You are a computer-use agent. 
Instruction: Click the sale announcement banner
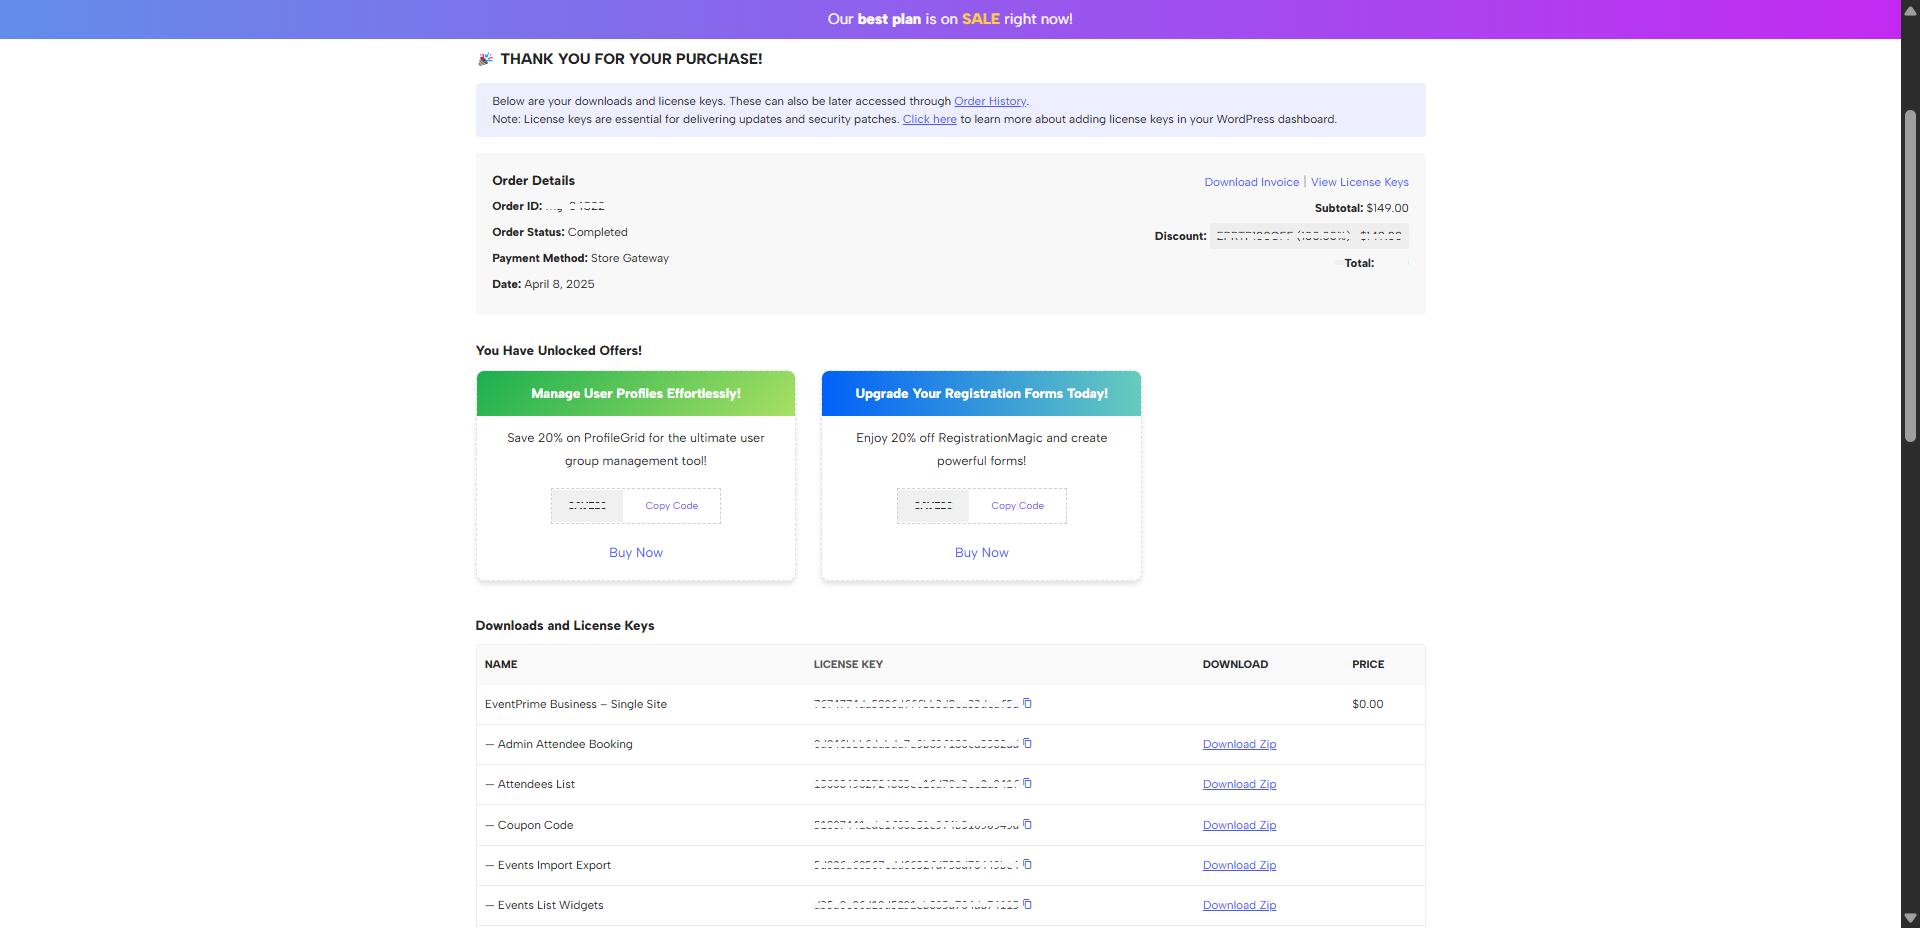(949, 19)
